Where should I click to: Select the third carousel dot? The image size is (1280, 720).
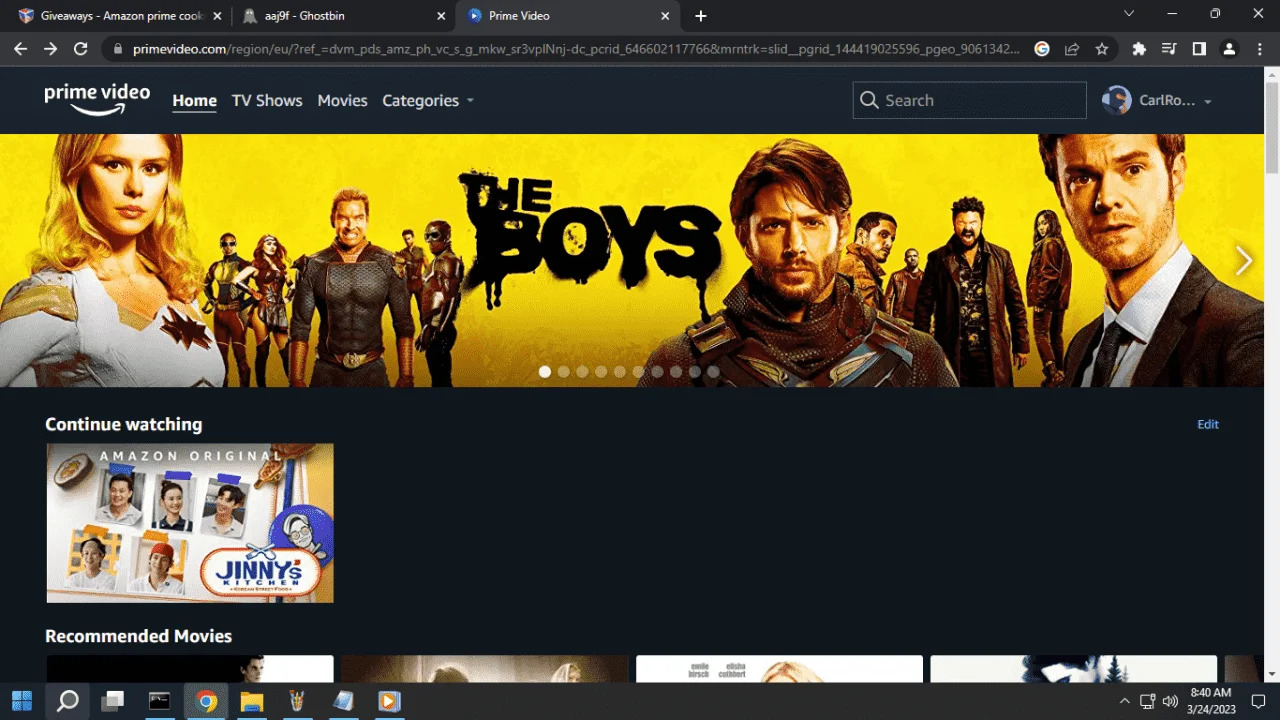pyautogui.click(x=582, y=371)
